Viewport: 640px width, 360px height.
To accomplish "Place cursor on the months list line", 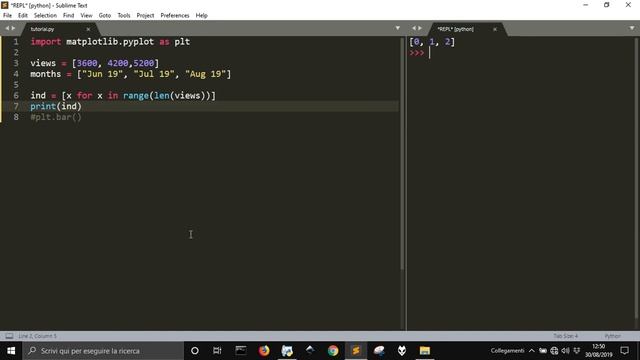I will (x=131, y=74).
